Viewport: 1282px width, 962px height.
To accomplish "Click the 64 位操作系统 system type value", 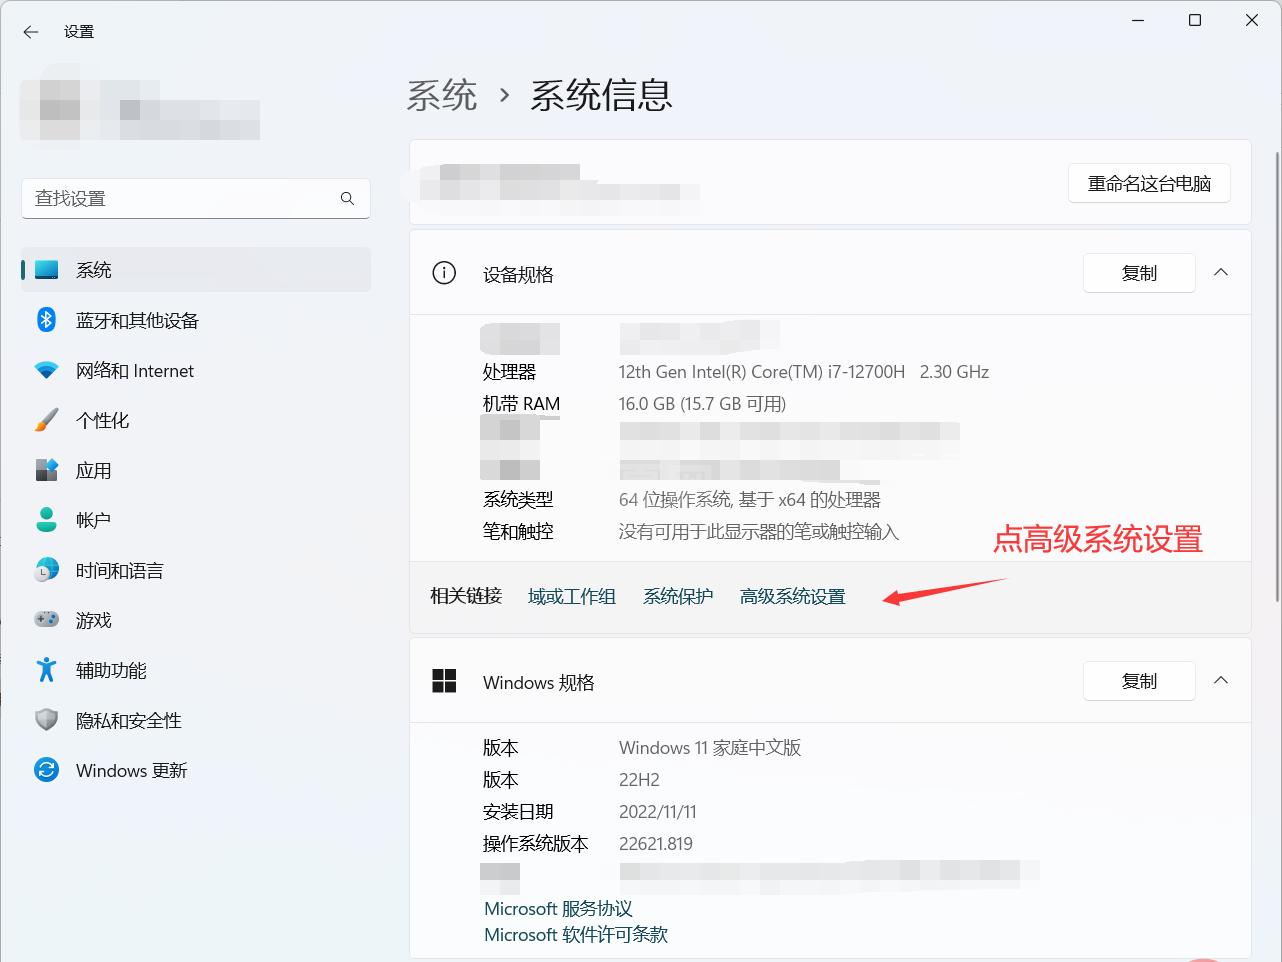I will click(x=750, y=500).
